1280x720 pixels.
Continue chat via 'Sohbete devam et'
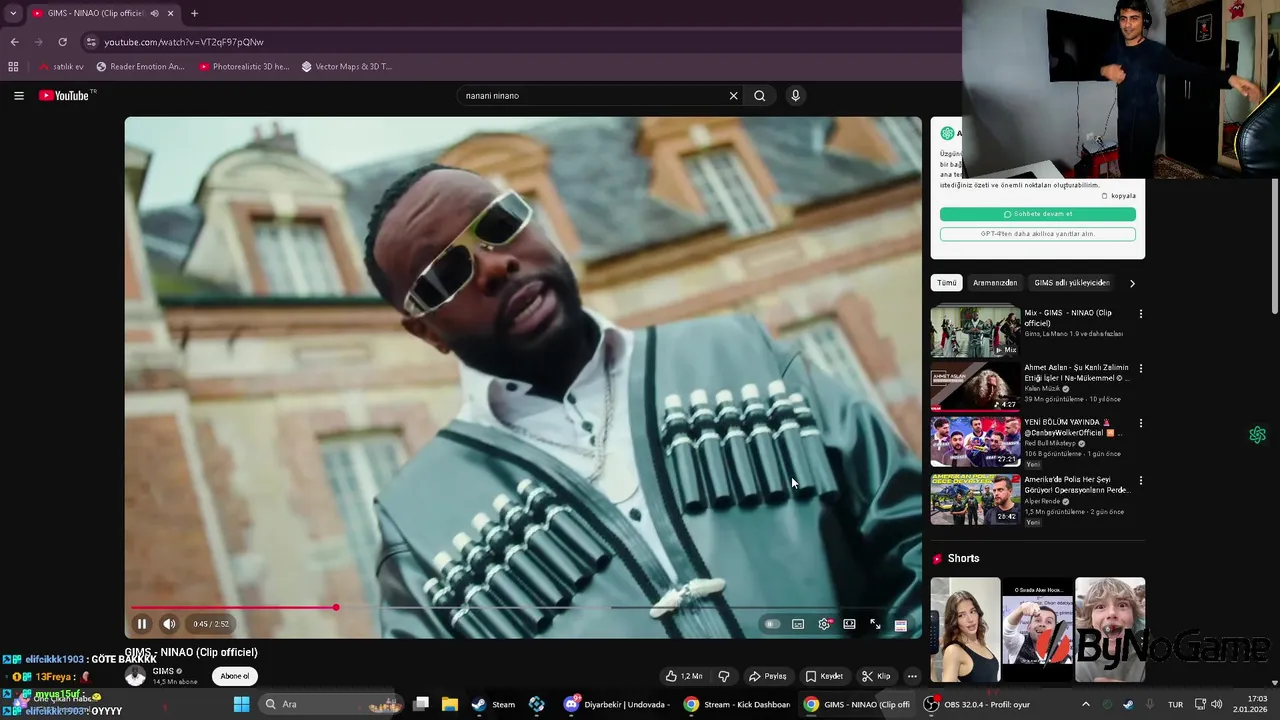click(x=1038, y=214)
